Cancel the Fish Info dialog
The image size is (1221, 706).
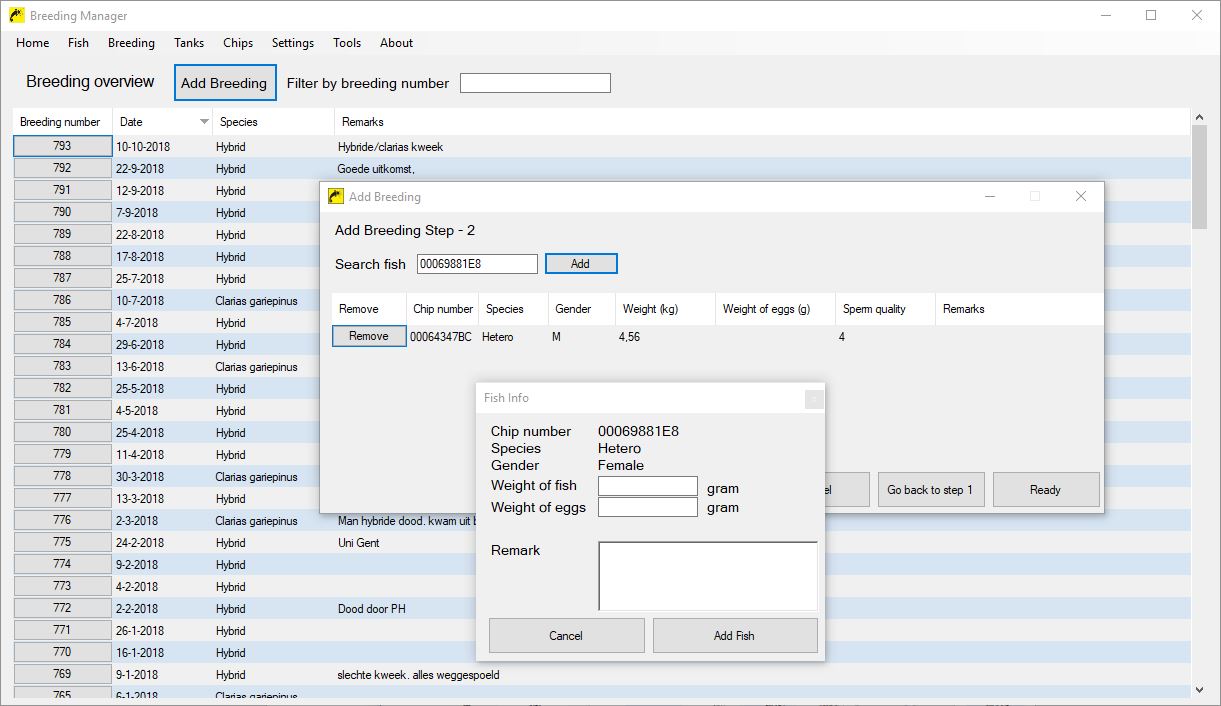(566, 635)
